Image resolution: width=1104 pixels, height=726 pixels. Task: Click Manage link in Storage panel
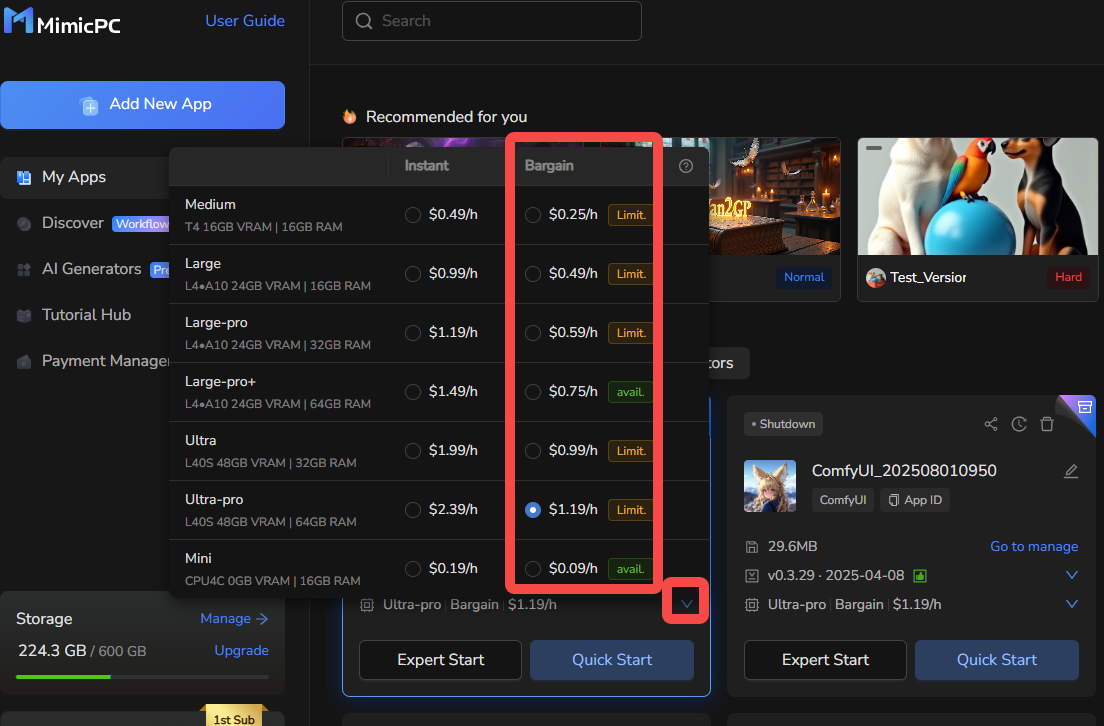pyautogui.click(x=234, y=618)
